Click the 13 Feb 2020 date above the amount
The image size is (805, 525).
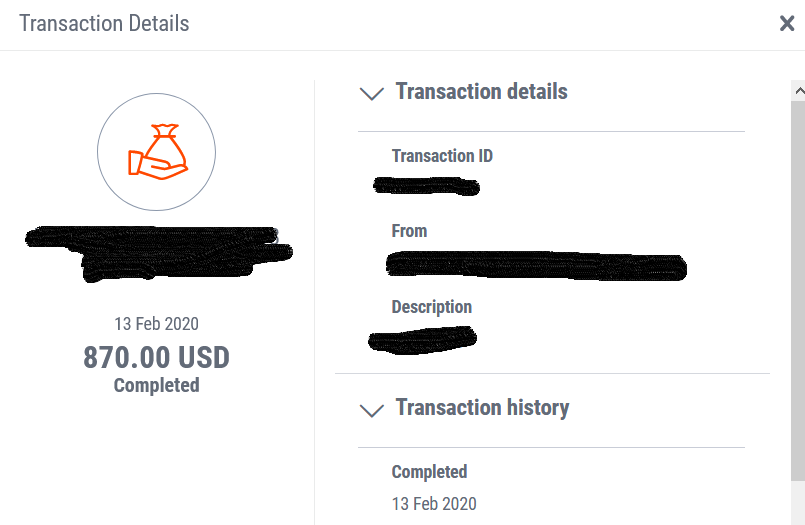pyautogui.click(x=156, y=324)
